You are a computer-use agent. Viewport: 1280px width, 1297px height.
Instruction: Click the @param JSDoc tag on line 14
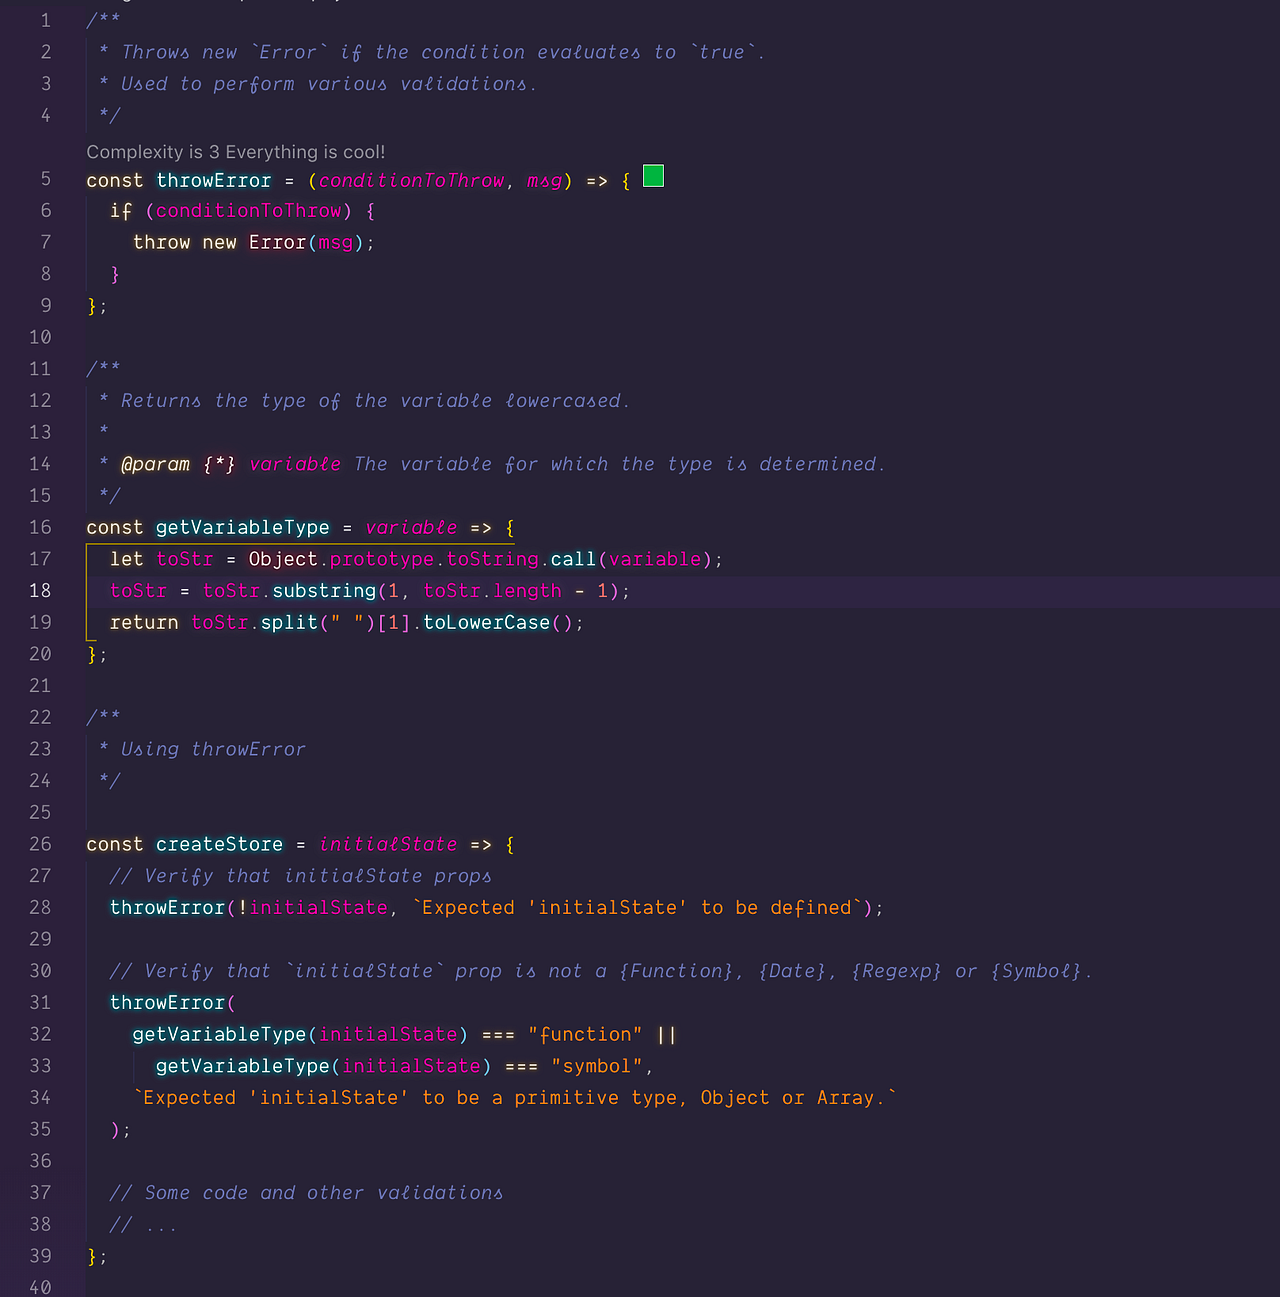point(156,464)
